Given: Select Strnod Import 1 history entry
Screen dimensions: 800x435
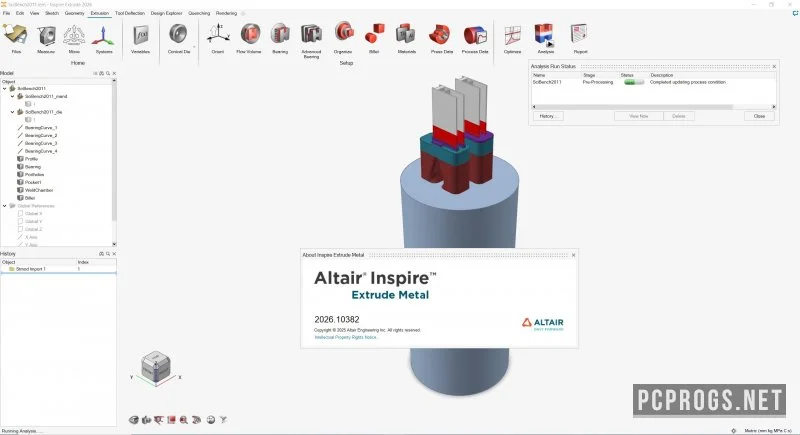Looking at the screenshot, I should pos(31,269).
